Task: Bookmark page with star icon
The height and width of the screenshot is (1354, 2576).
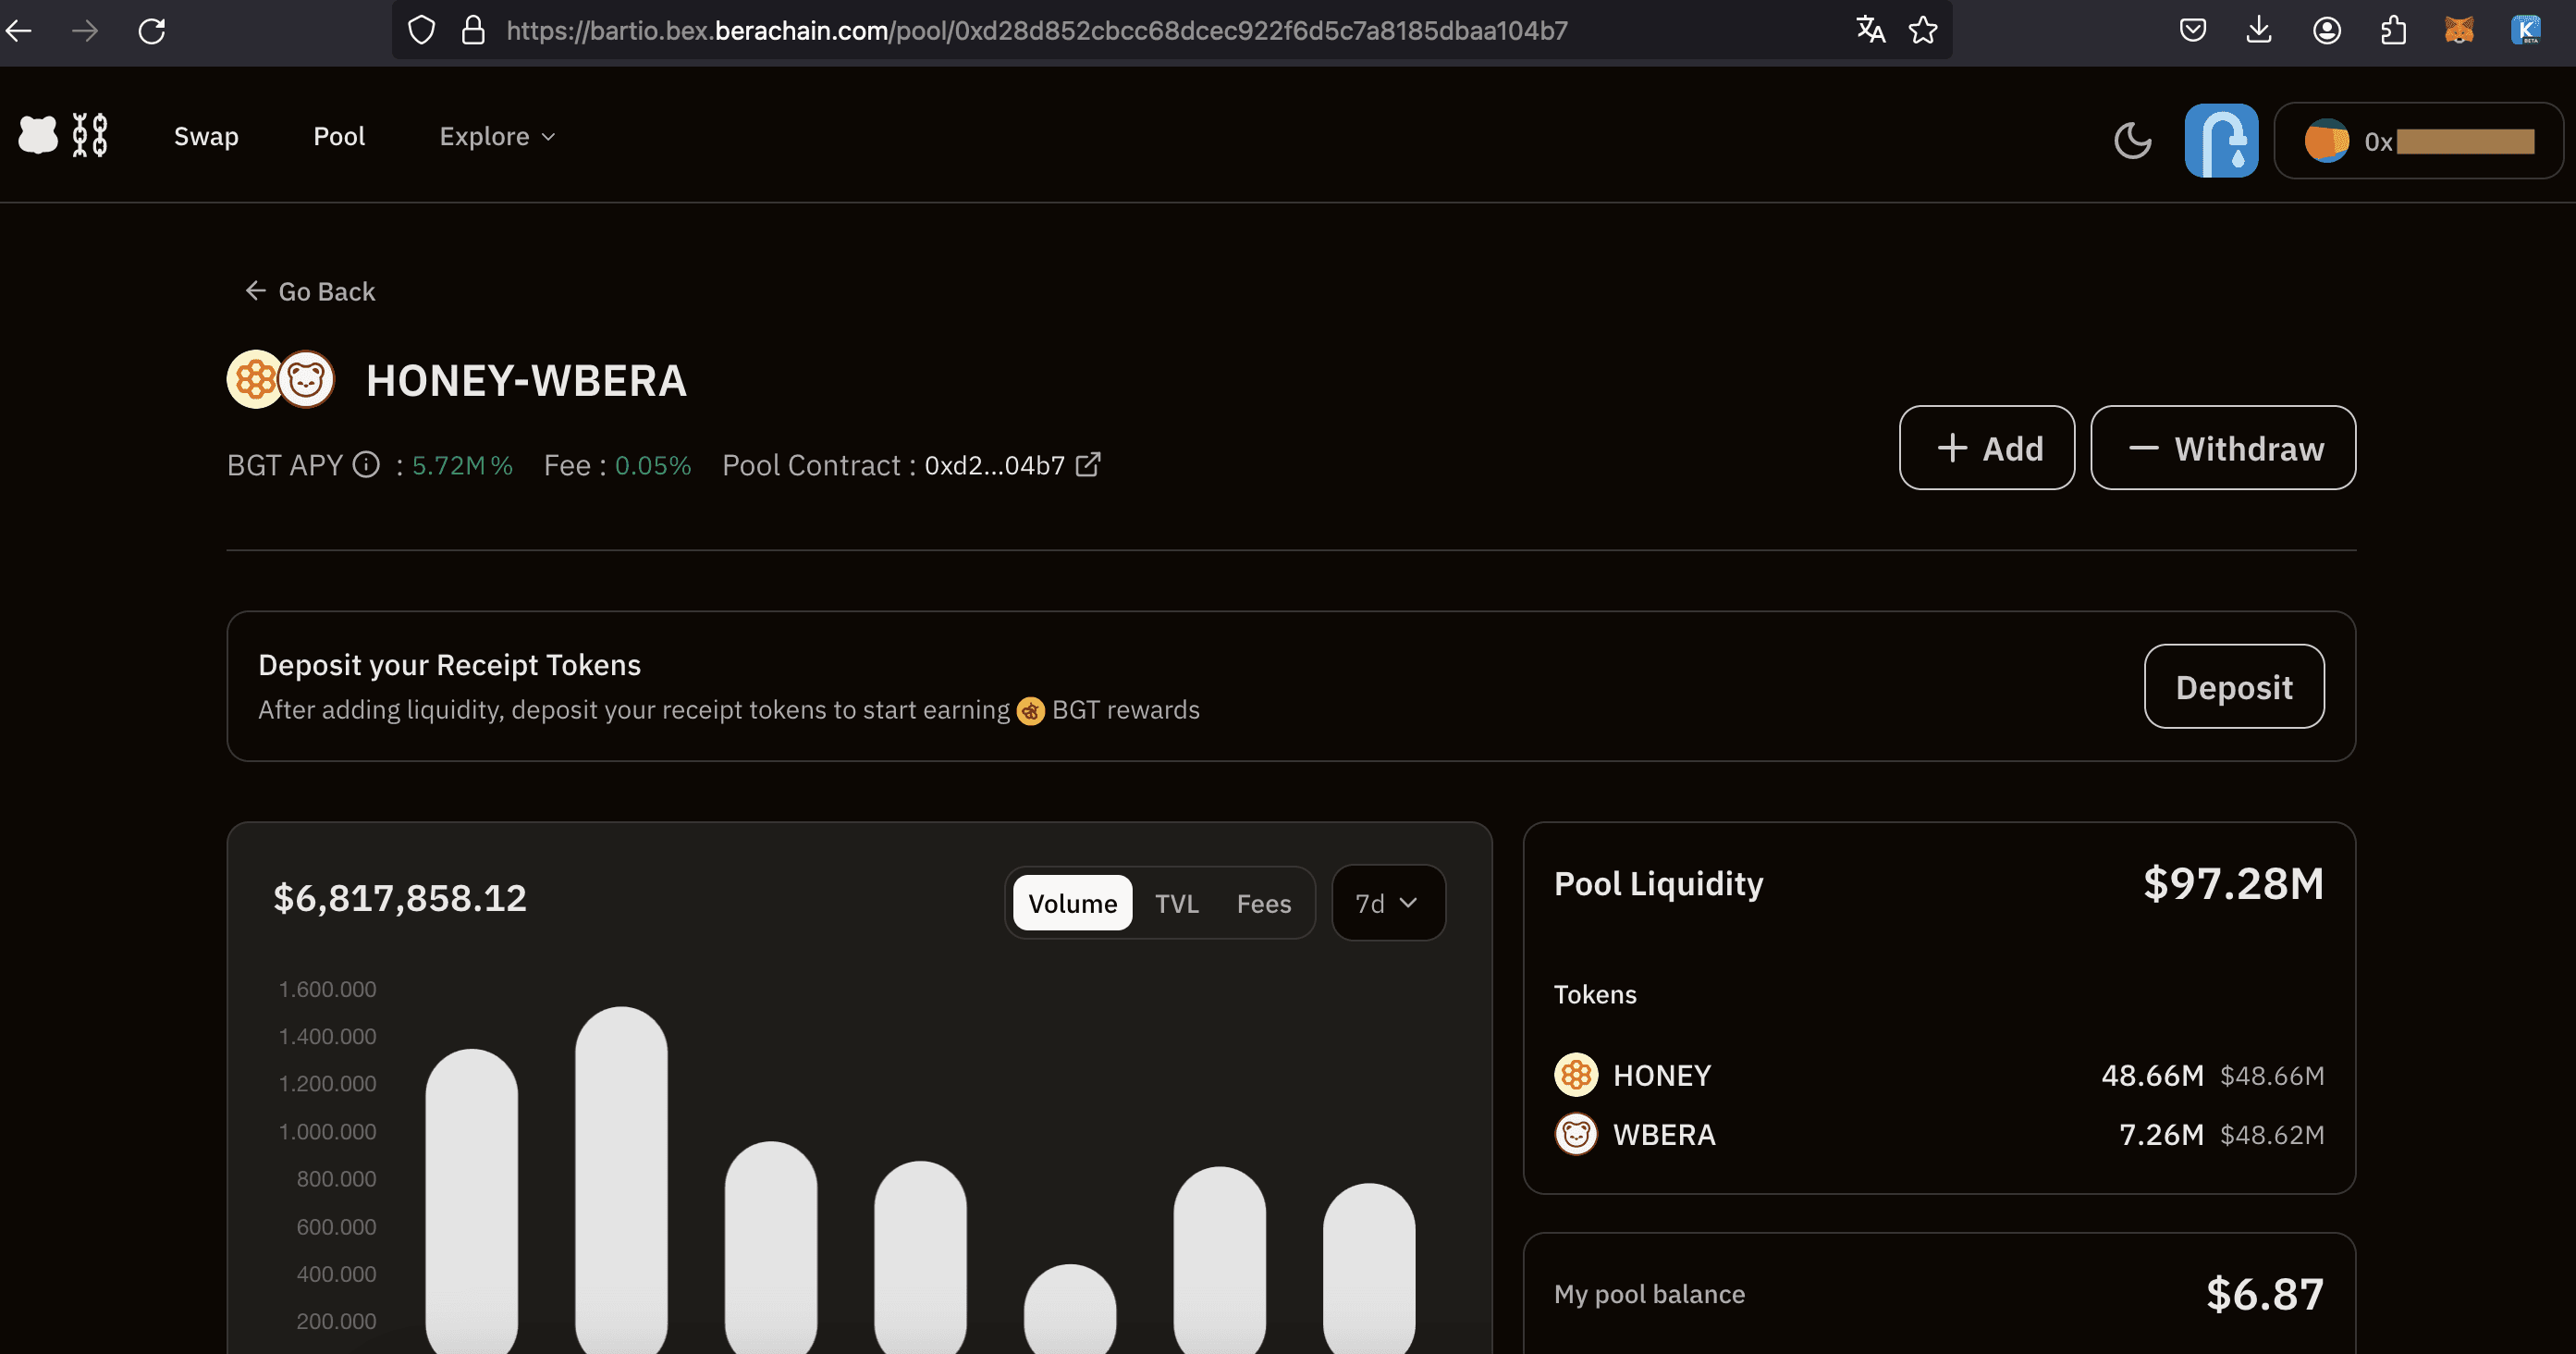Action: click(x=1922, y=31)
